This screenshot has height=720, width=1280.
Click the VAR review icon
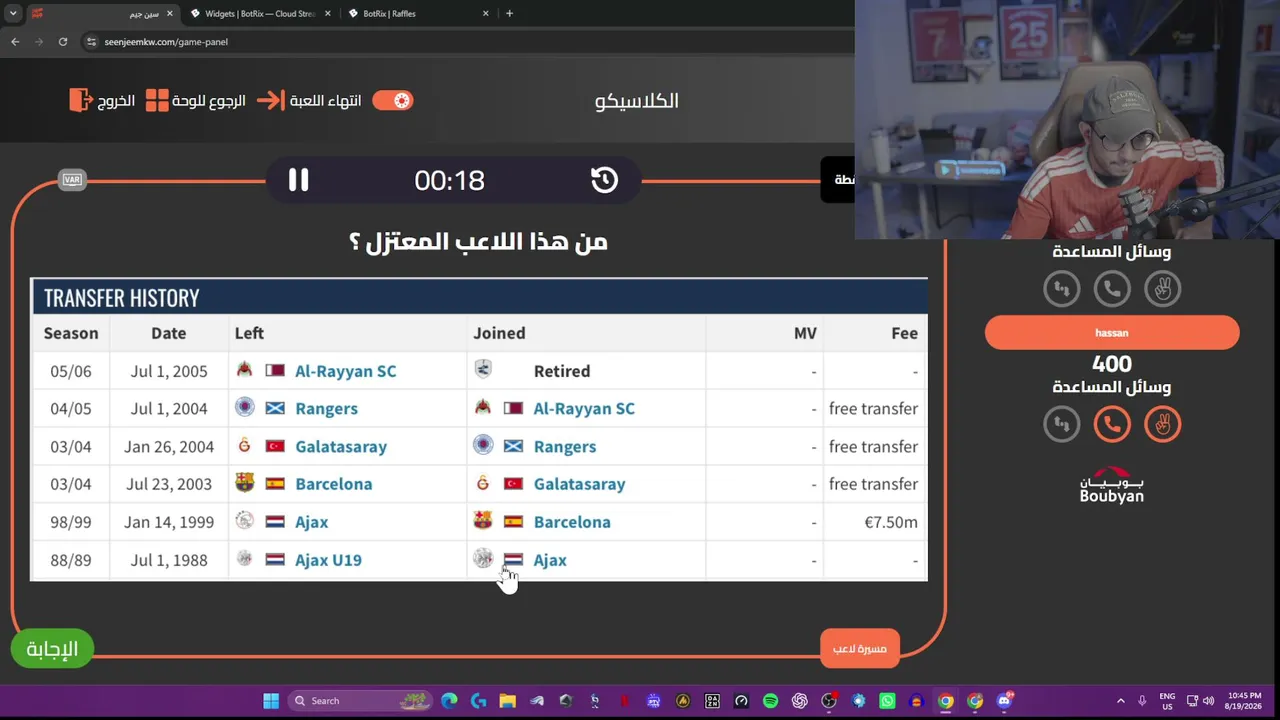pos(72,180)
